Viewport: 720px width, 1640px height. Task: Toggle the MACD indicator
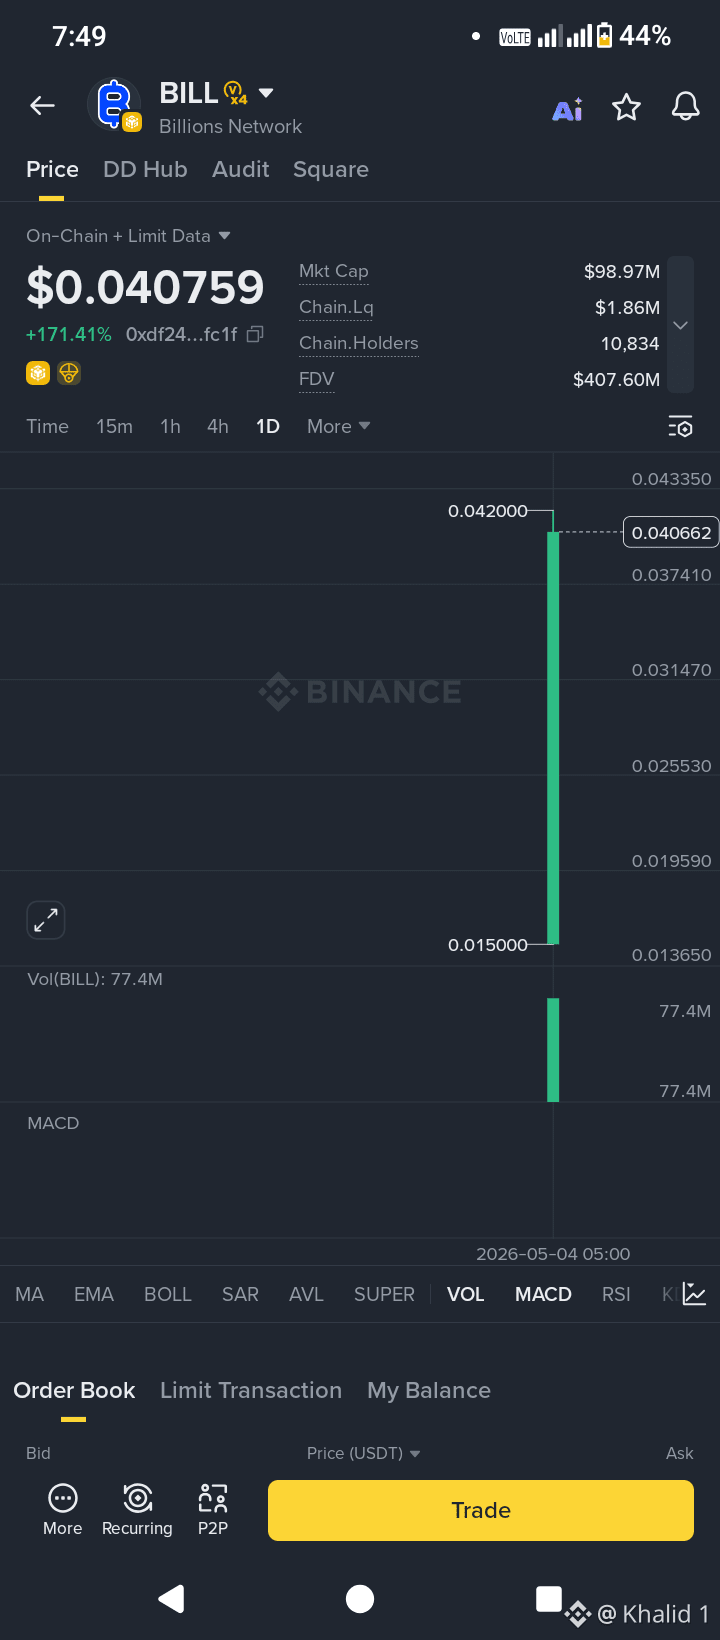point(543,1294)
